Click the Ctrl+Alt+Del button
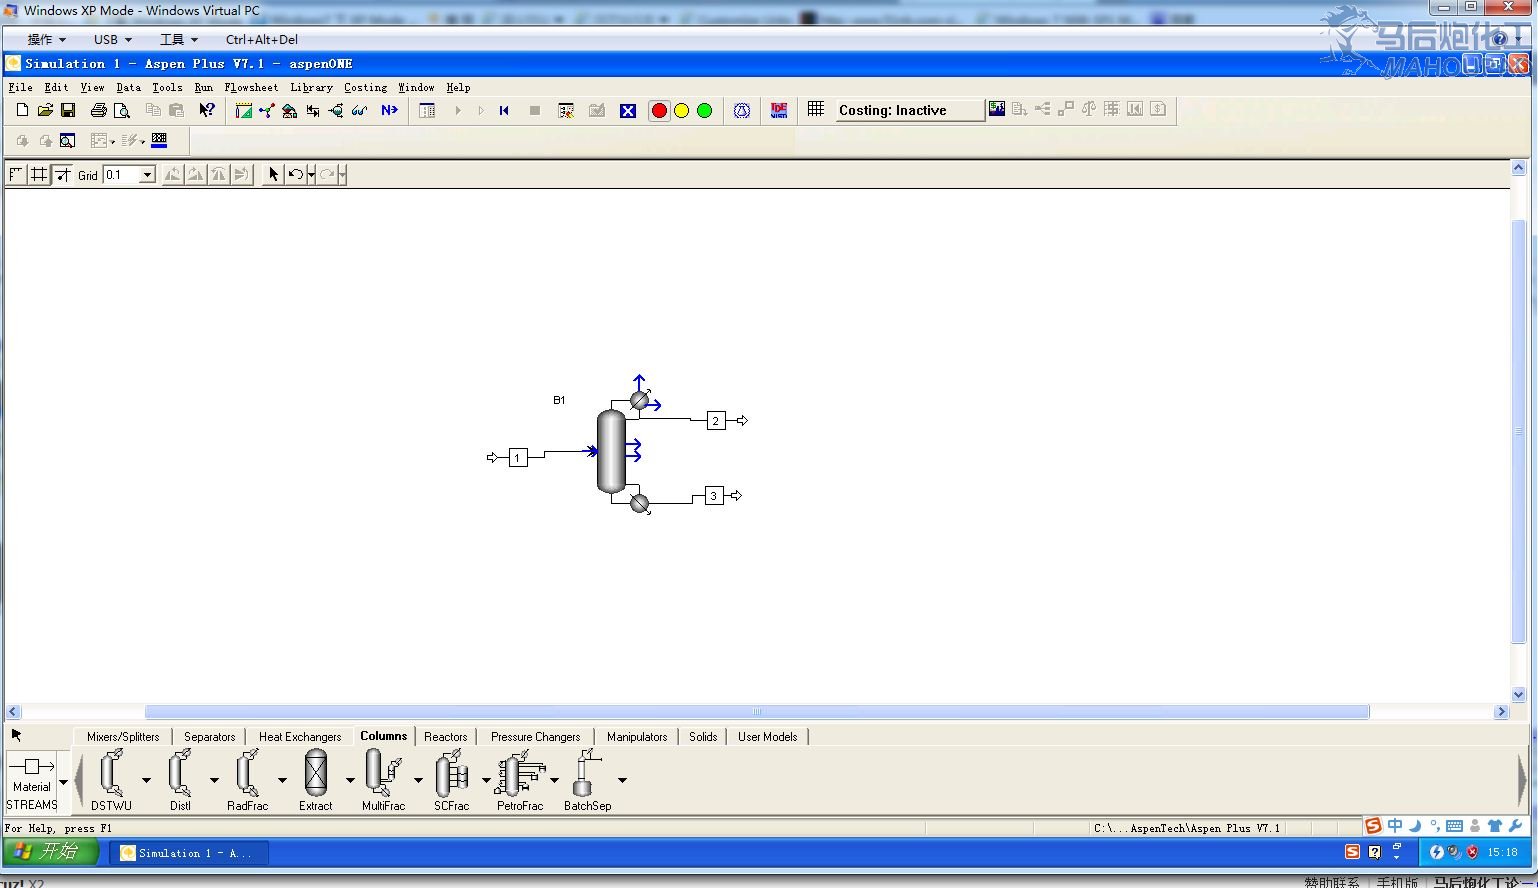Viewport: 1538px width, 888px height. (262, 39)
